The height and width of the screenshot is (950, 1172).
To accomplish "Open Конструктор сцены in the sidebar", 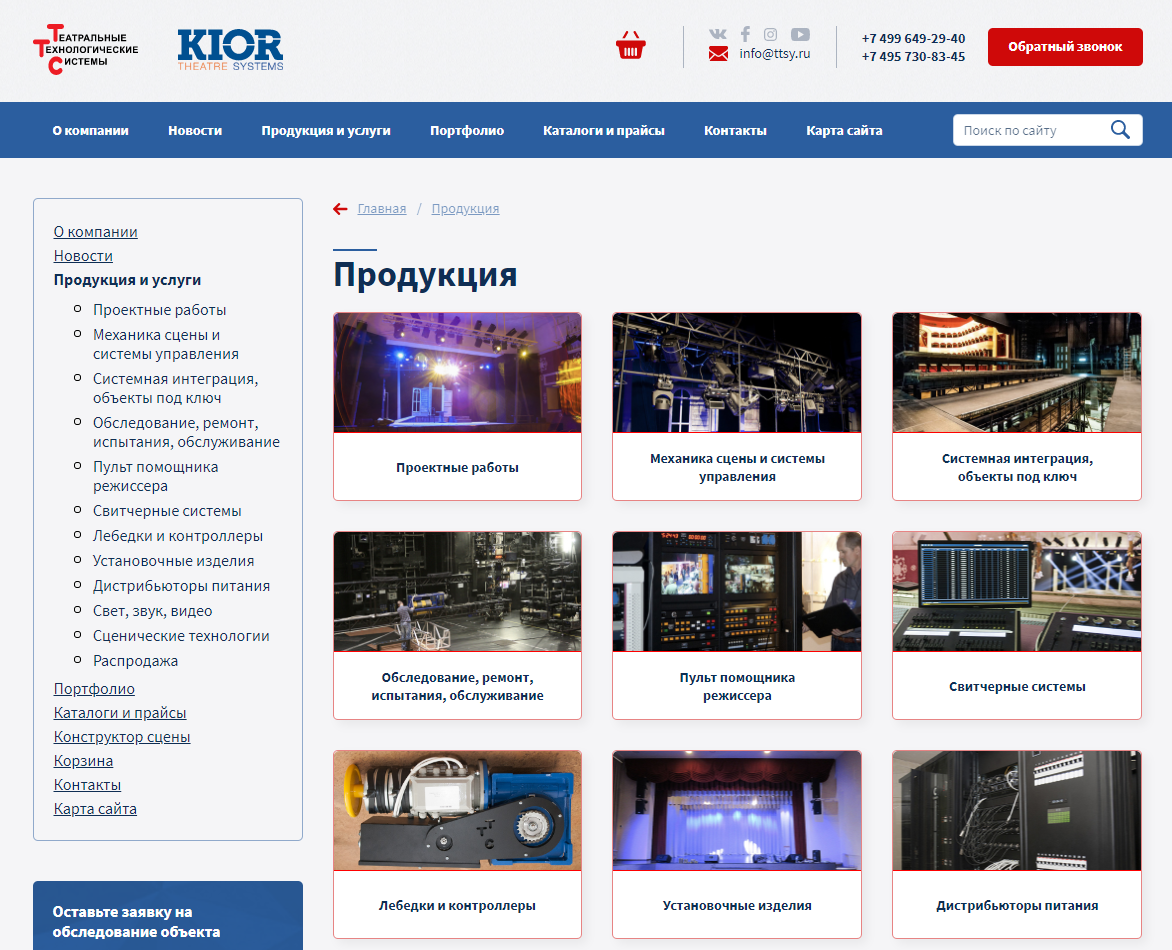I will tap(122, 737).
